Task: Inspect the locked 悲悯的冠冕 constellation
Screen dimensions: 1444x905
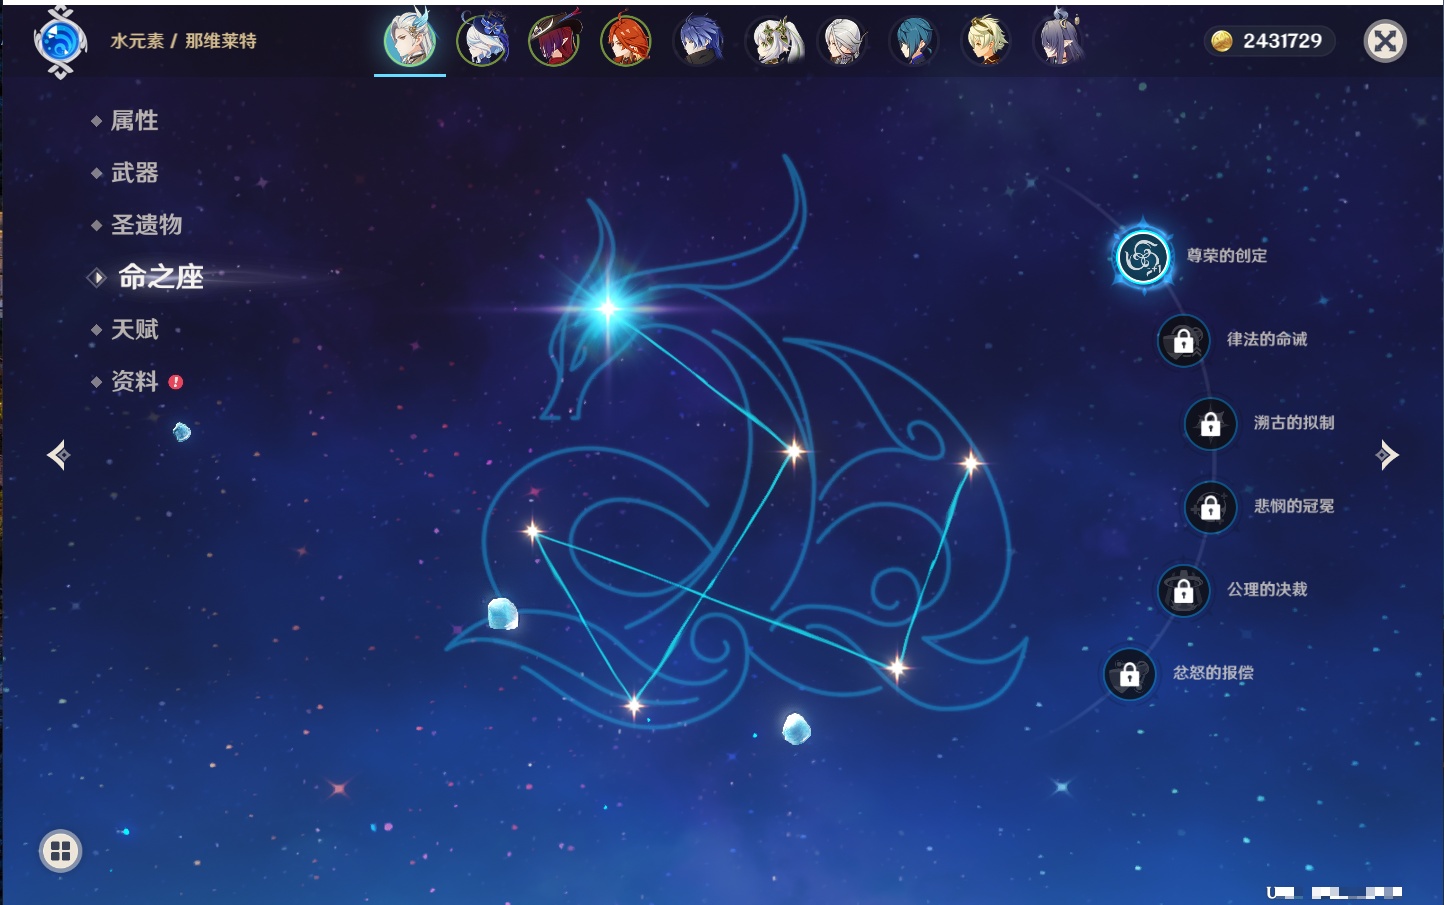Action: [1211, 508]
